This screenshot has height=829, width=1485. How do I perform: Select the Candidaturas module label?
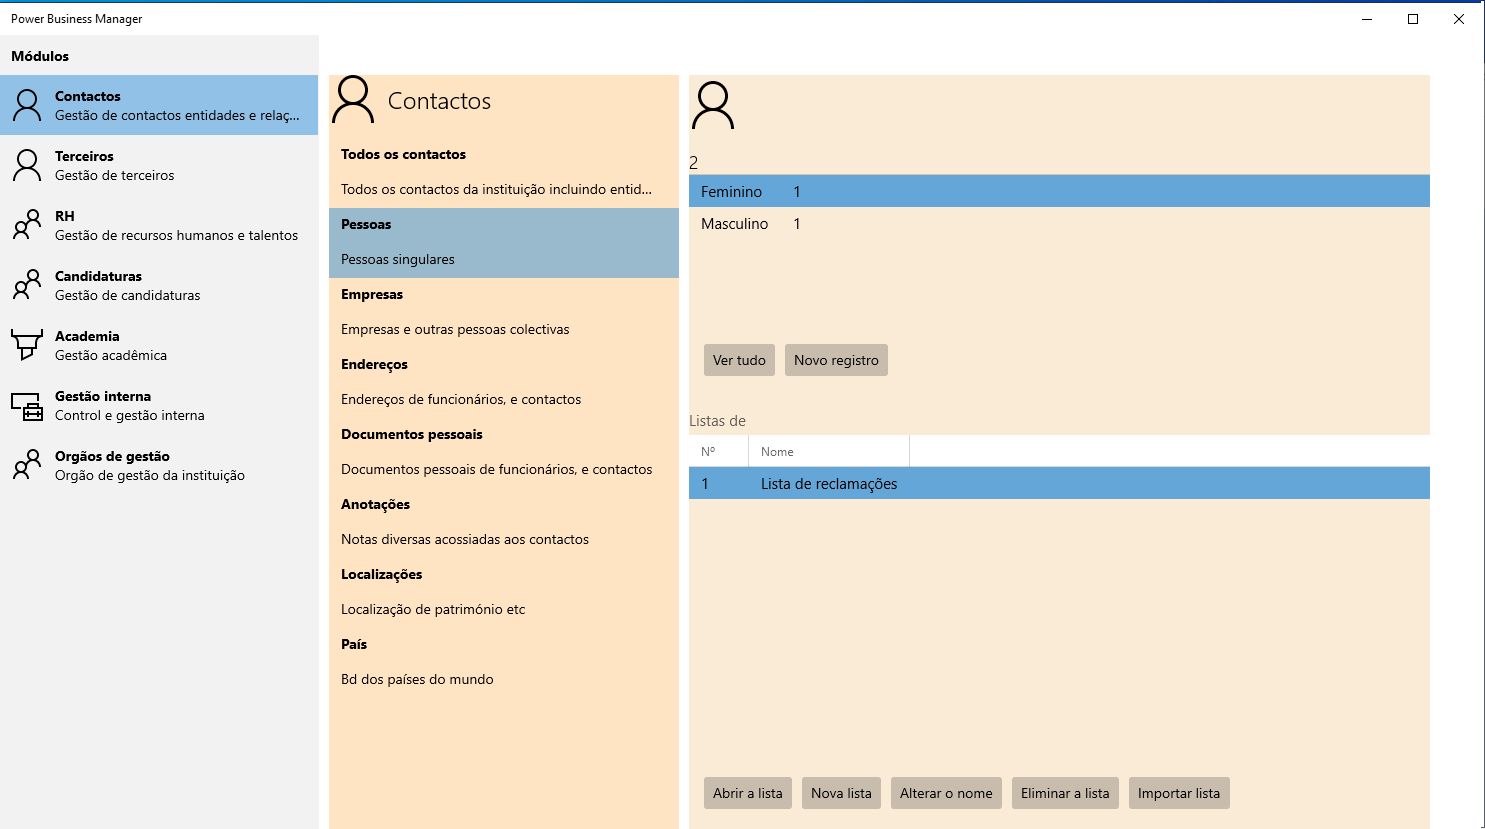[x=98, y=276]
